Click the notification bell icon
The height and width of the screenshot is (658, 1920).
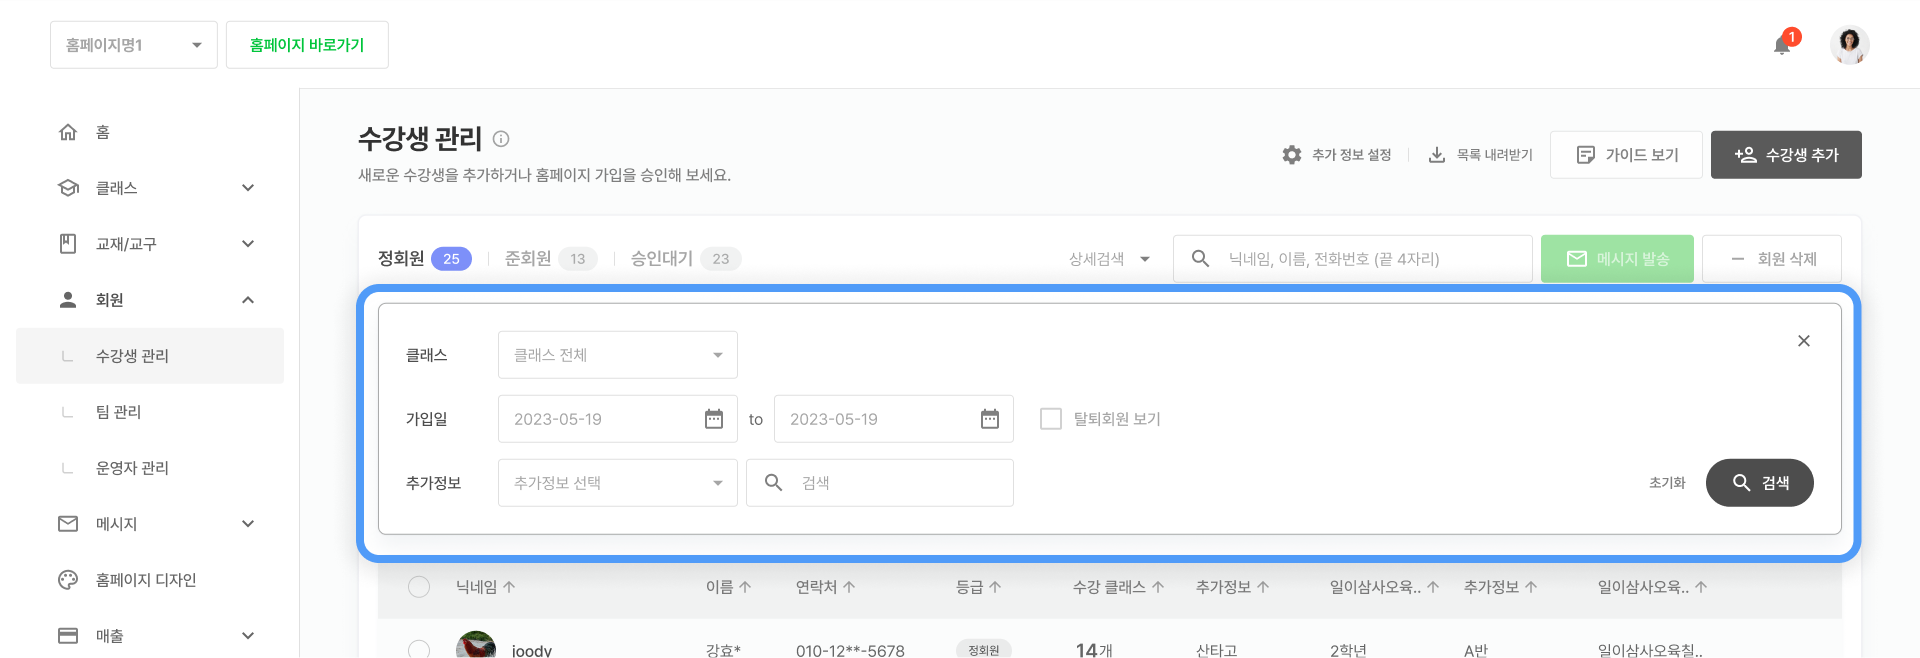pyautogui.click(x=1782, y=45)
